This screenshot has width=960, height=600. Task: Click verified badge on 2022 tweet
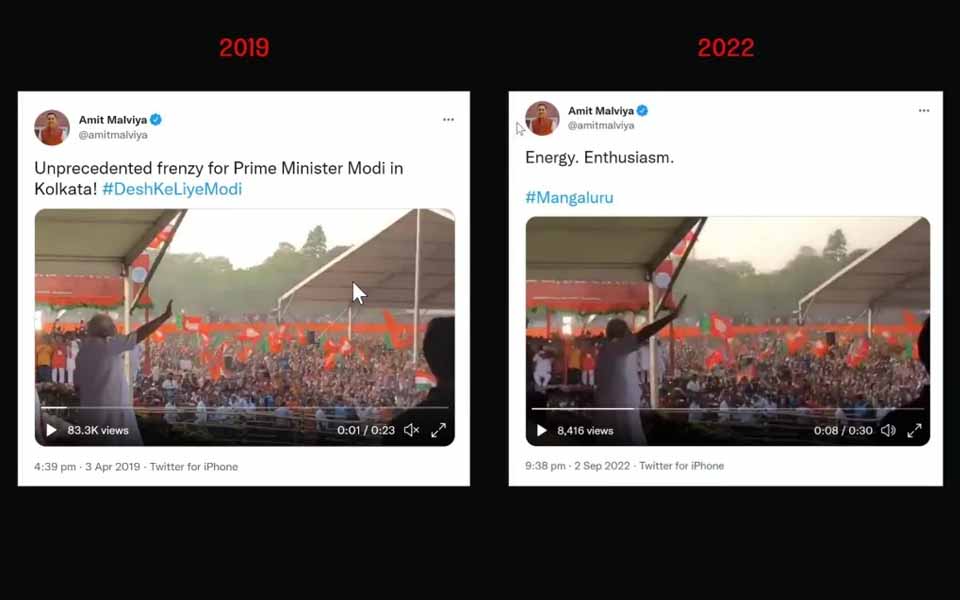pyautogui.click(x=642, y=111)
